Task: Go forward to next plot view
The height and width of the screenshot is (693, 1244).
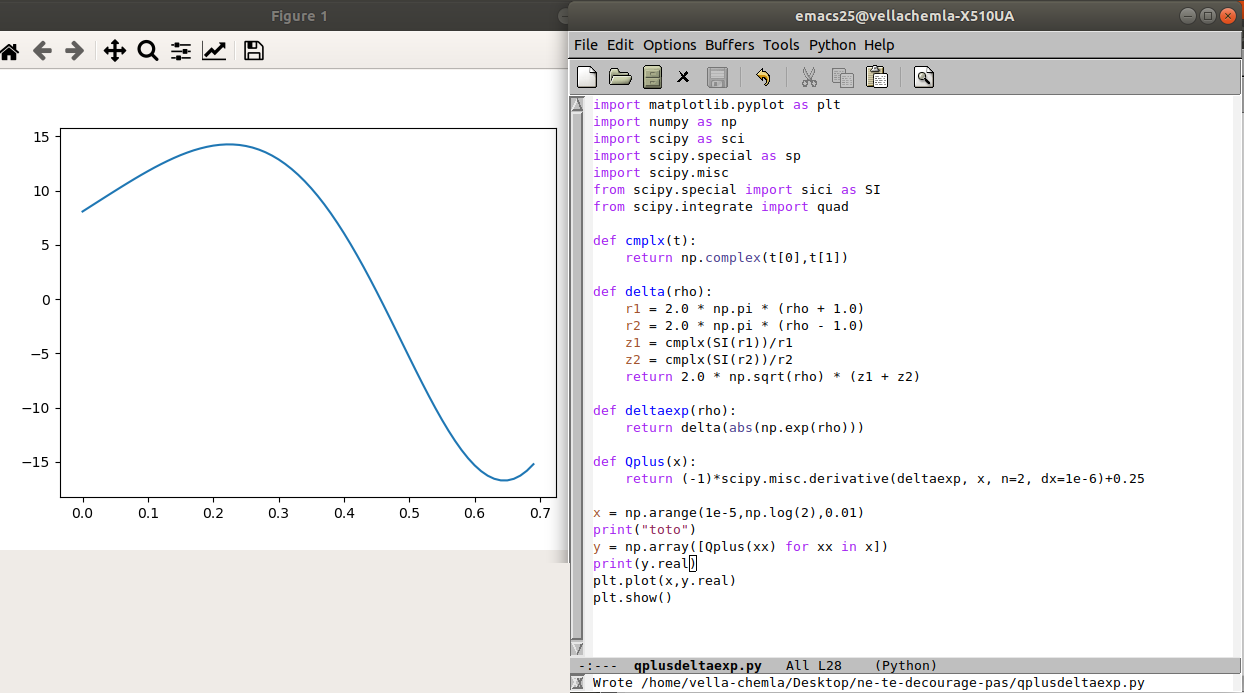Action: (74, 51)
